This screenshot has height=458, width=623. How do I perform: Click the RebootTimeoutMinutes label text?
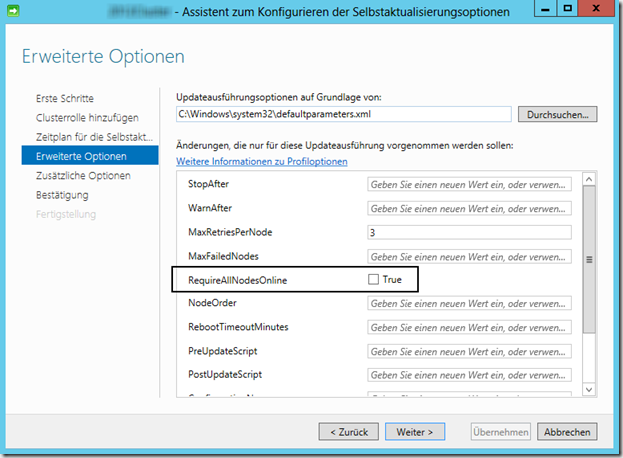tap(238, 327)
